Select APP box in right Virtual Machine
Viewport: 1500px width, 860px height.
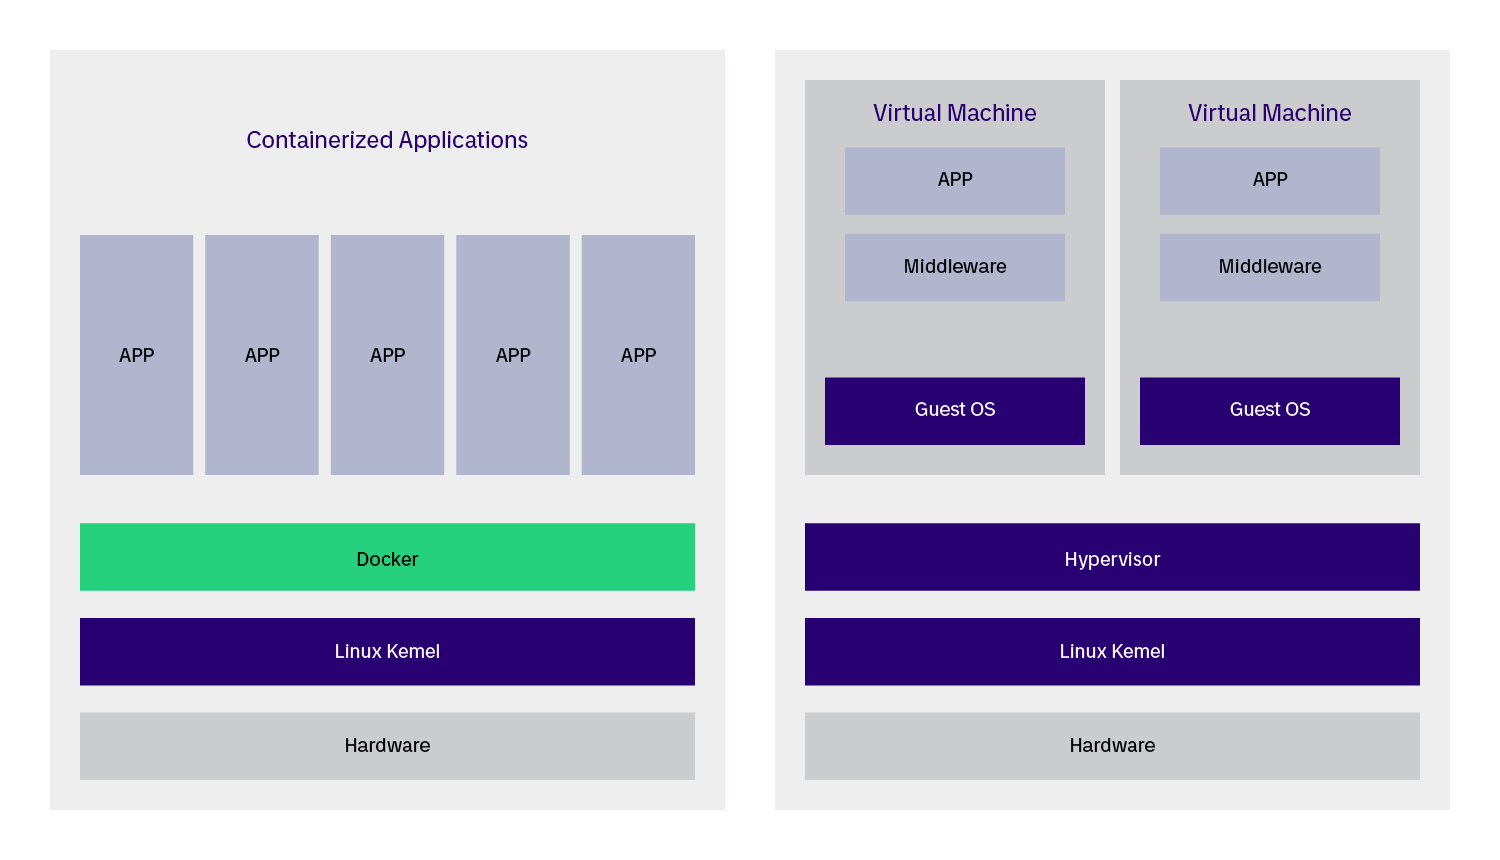click(1269, 180)
